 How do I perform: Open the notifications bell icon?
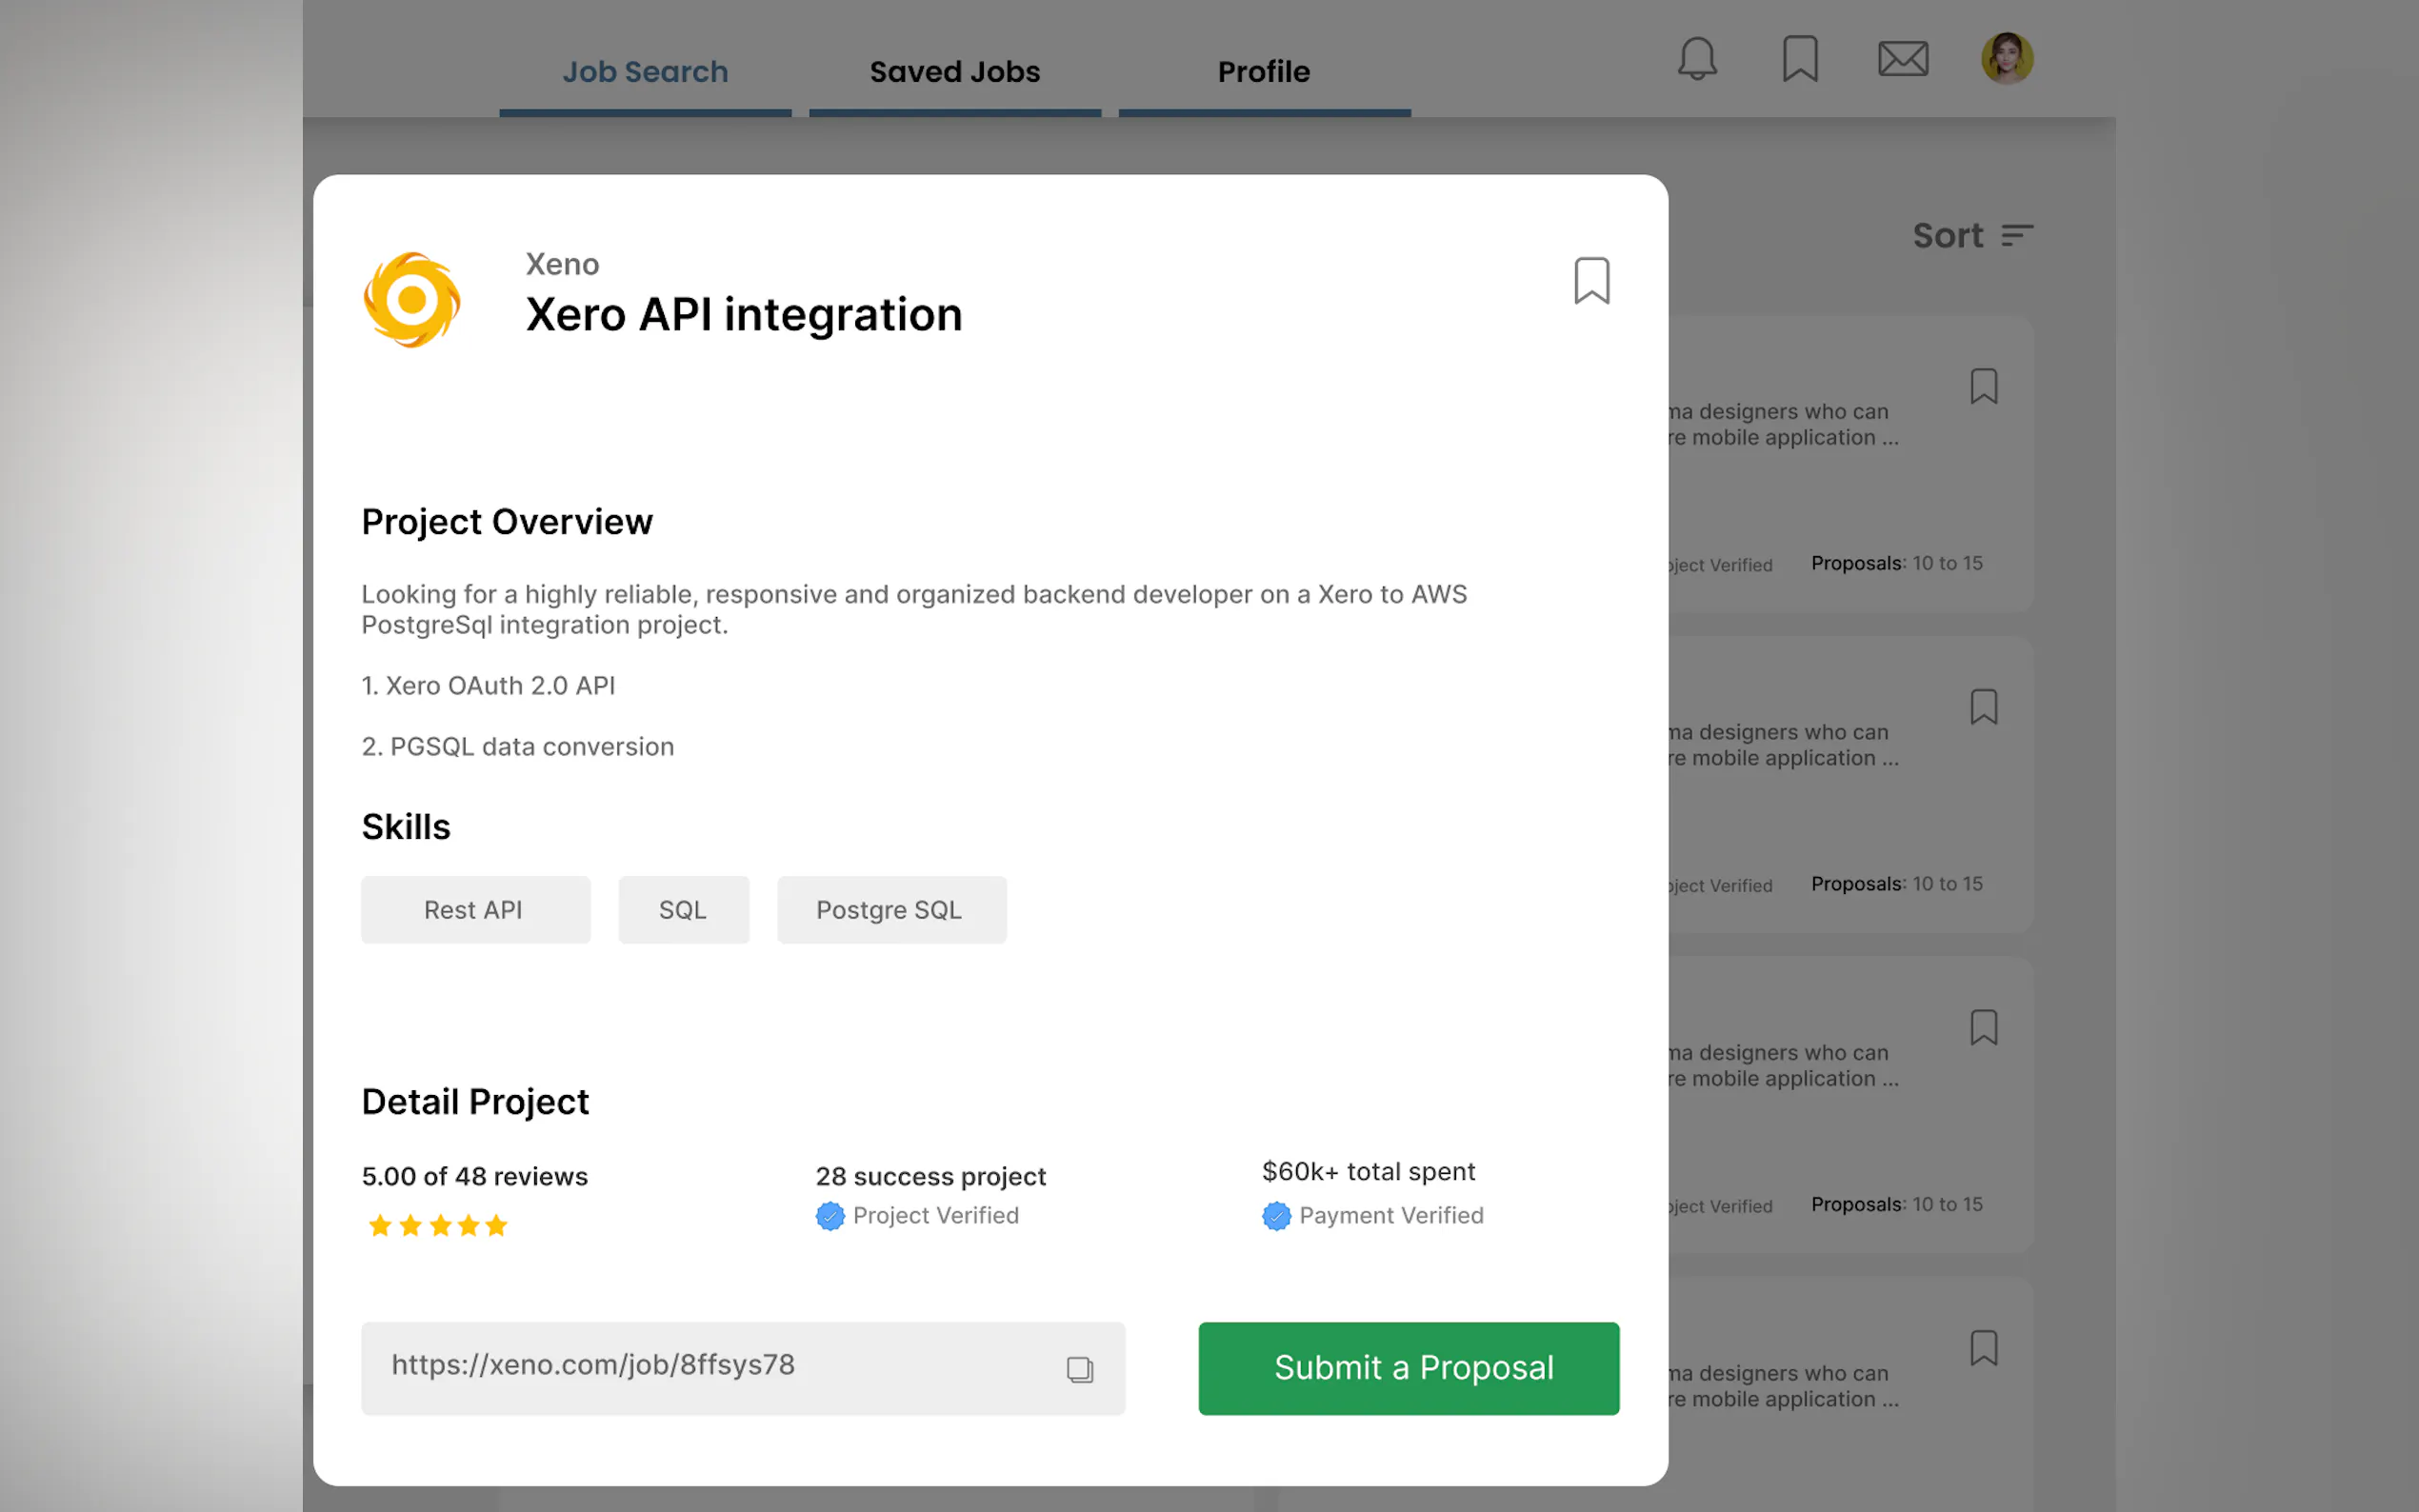pyautogui.click(x=1696, y=58)
